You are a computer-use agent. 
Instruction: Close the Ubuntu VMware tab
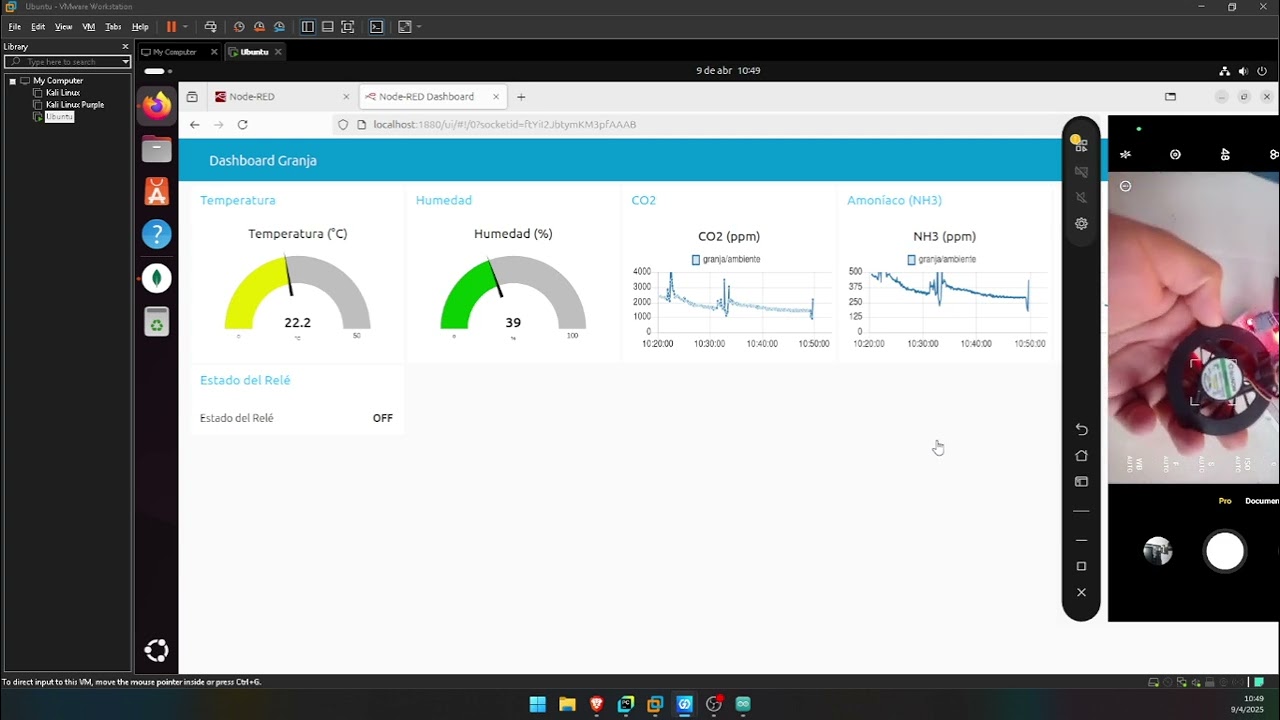coord(278,52)
